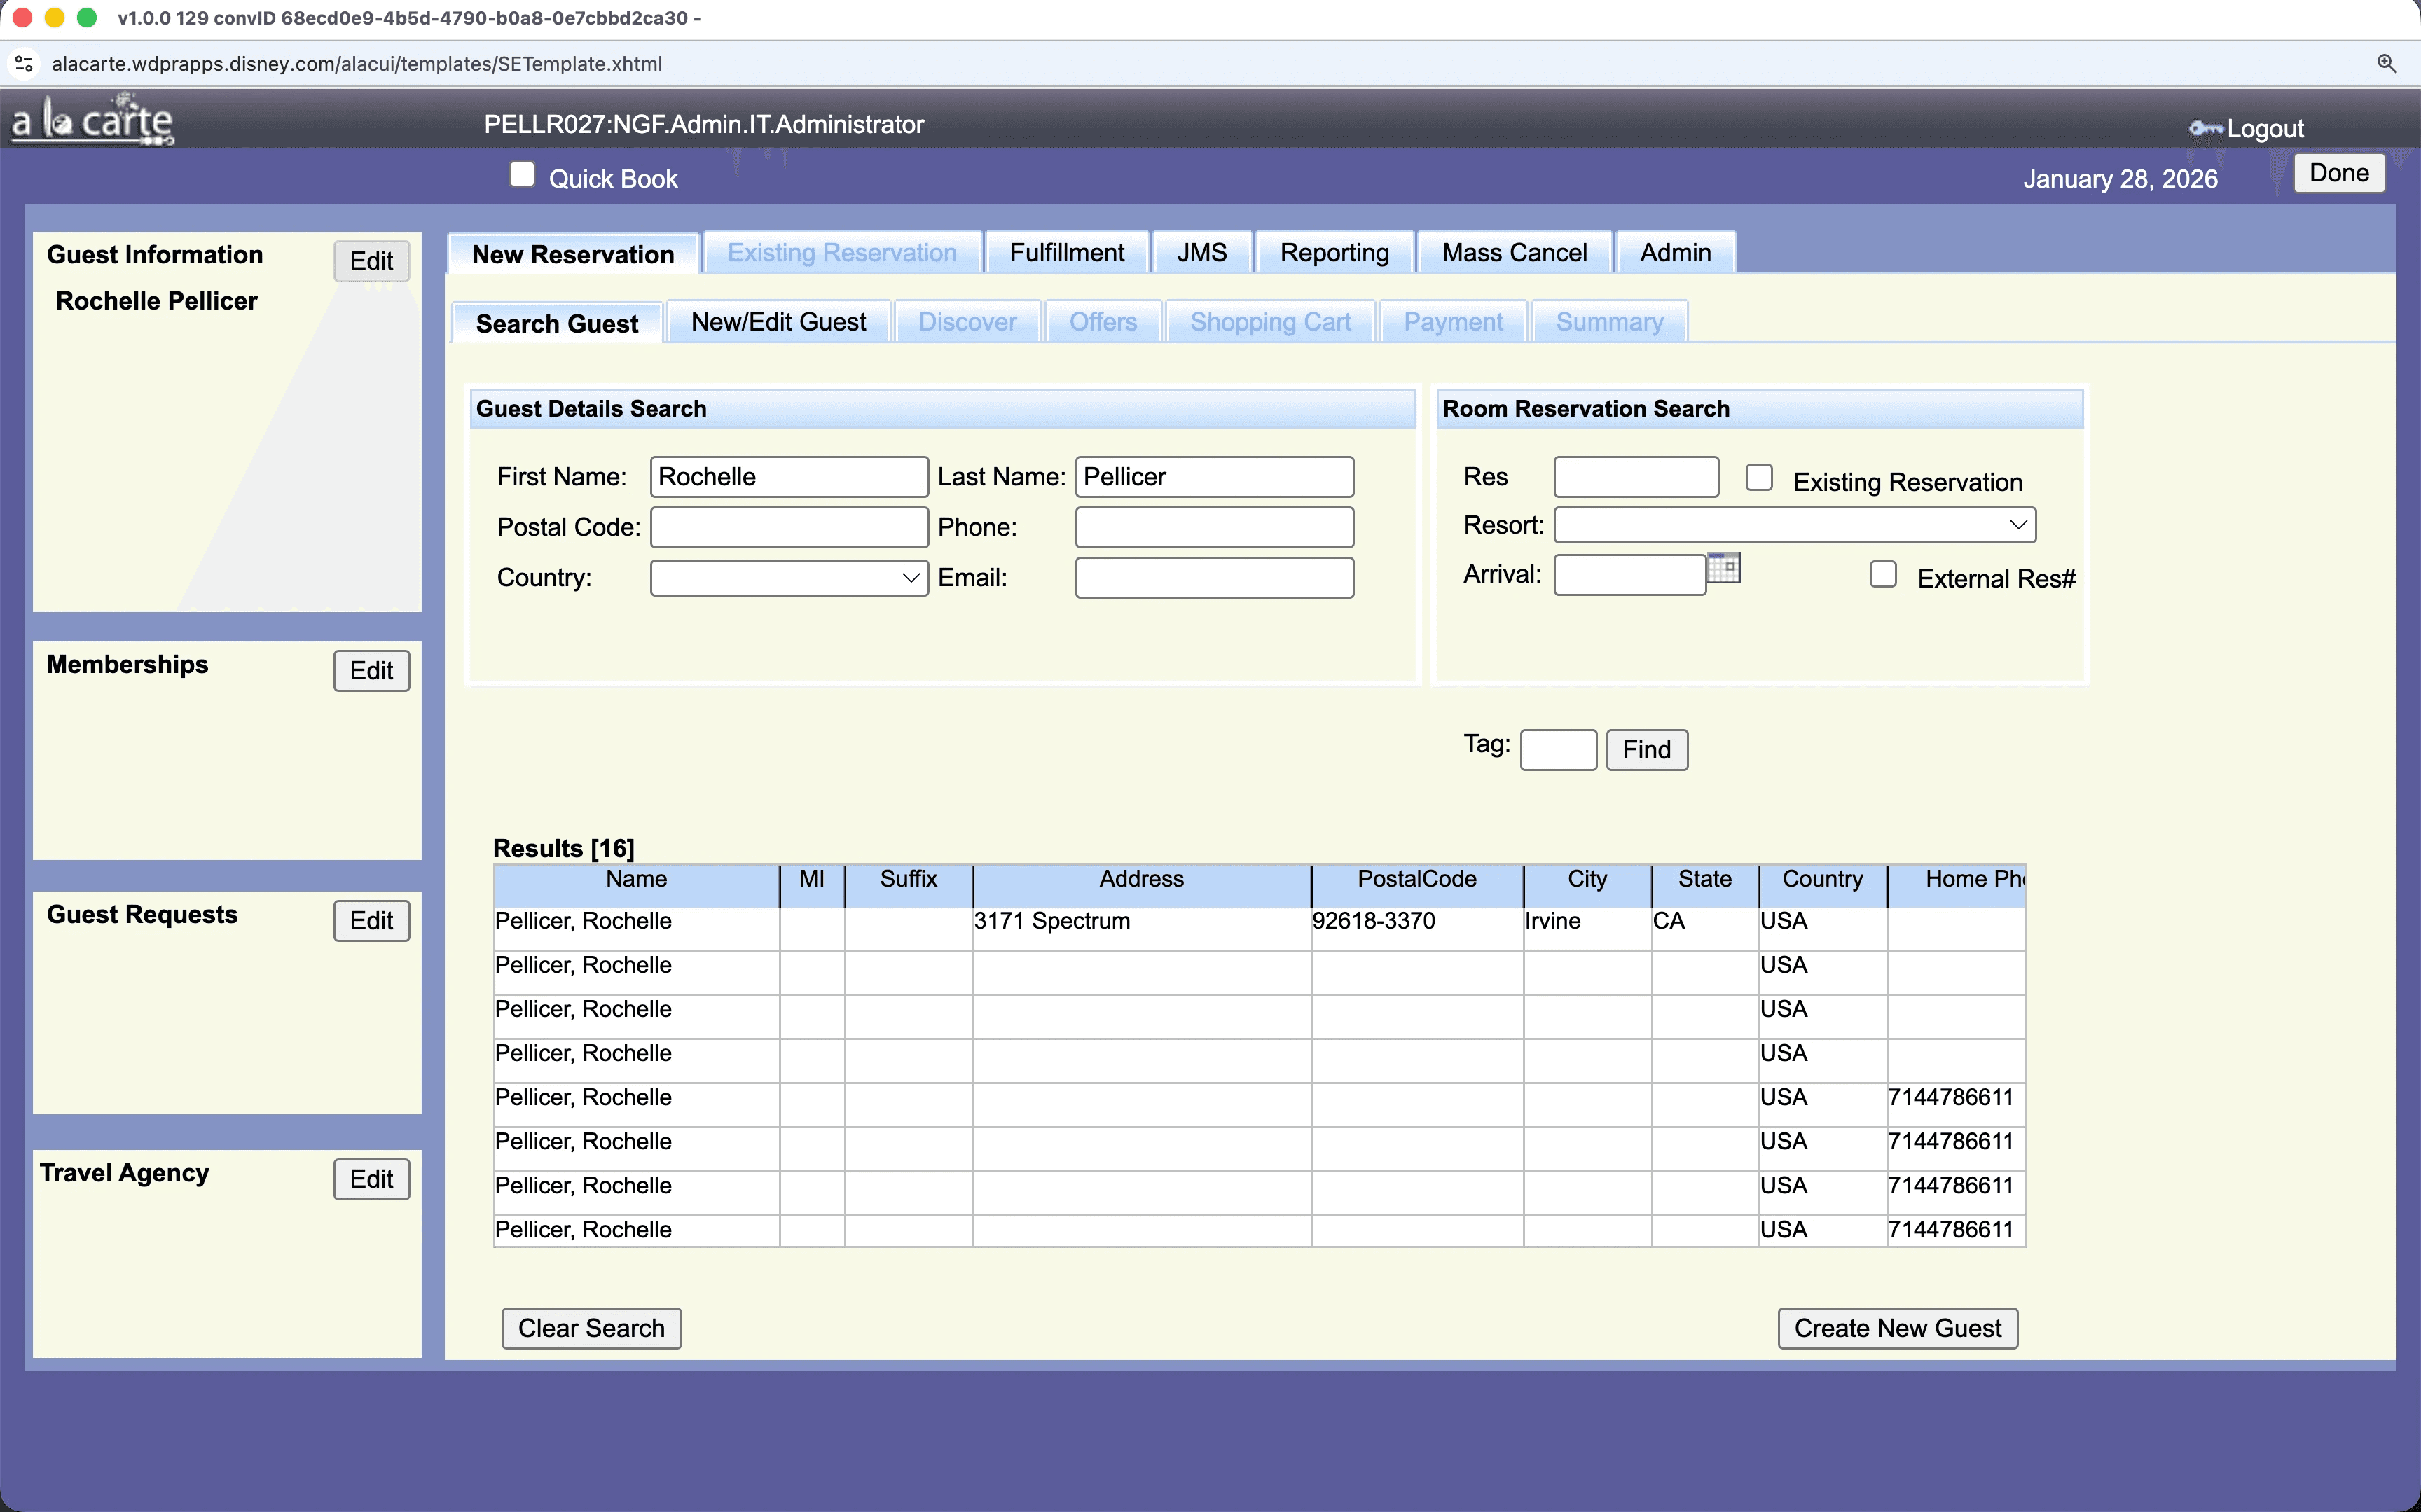This screenshot has height=1512, width=2421.
Task: Click the Clear Search button
Action: (x=591, y=1328)
